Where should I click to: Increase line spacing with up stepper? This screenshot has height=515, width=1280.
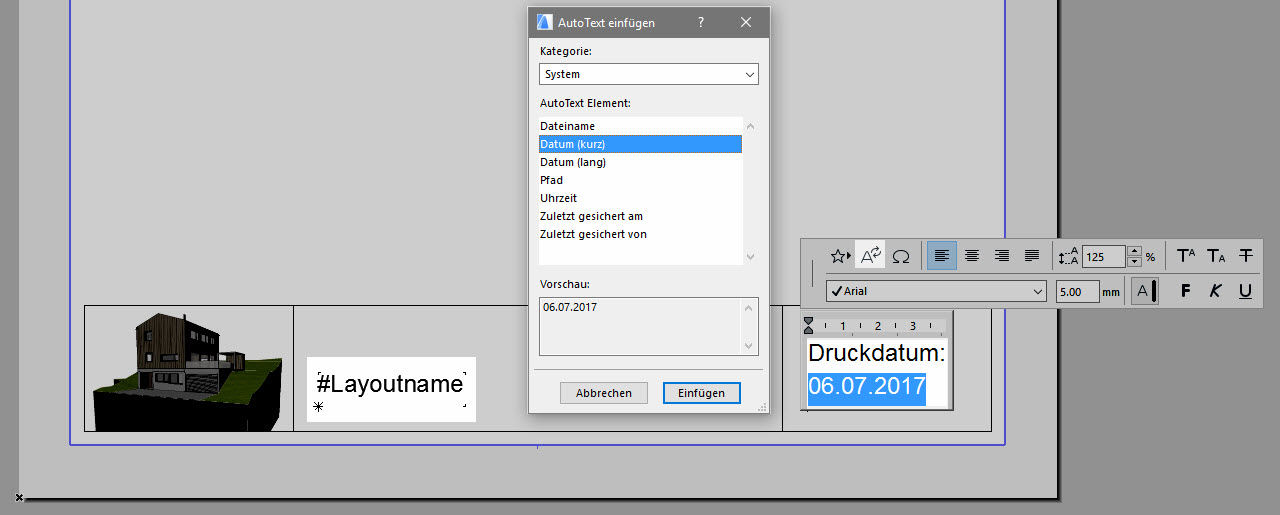tap(1134, 251)
